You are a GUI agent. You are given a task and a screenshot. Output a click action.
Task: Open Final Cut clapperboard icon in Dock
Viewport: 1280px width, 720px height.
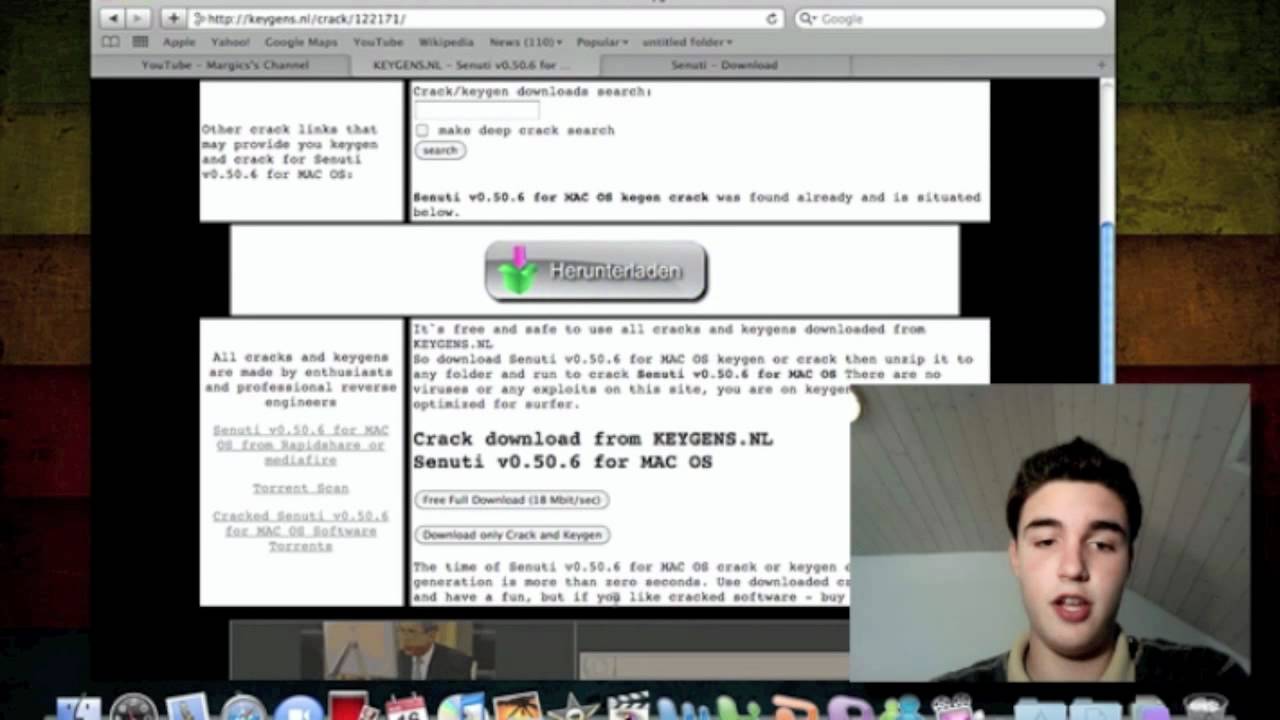tap(628, 708)
